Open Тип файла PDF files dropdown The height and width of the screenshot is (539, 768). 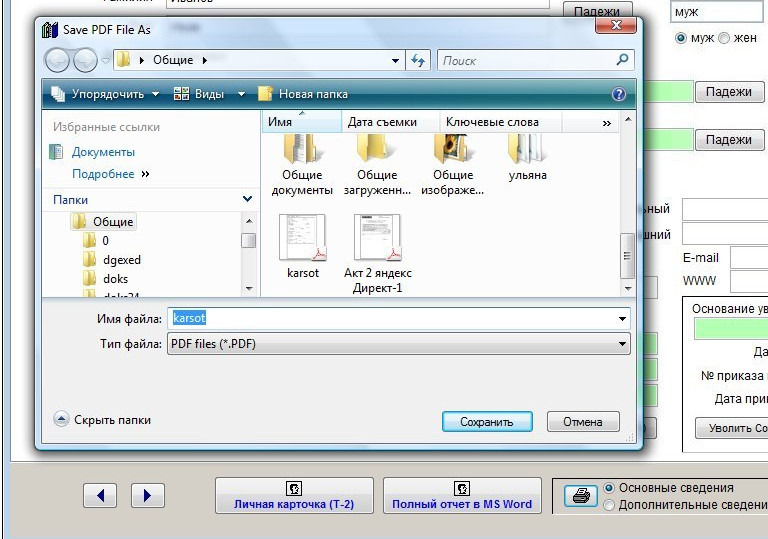(x=399, y=343)
